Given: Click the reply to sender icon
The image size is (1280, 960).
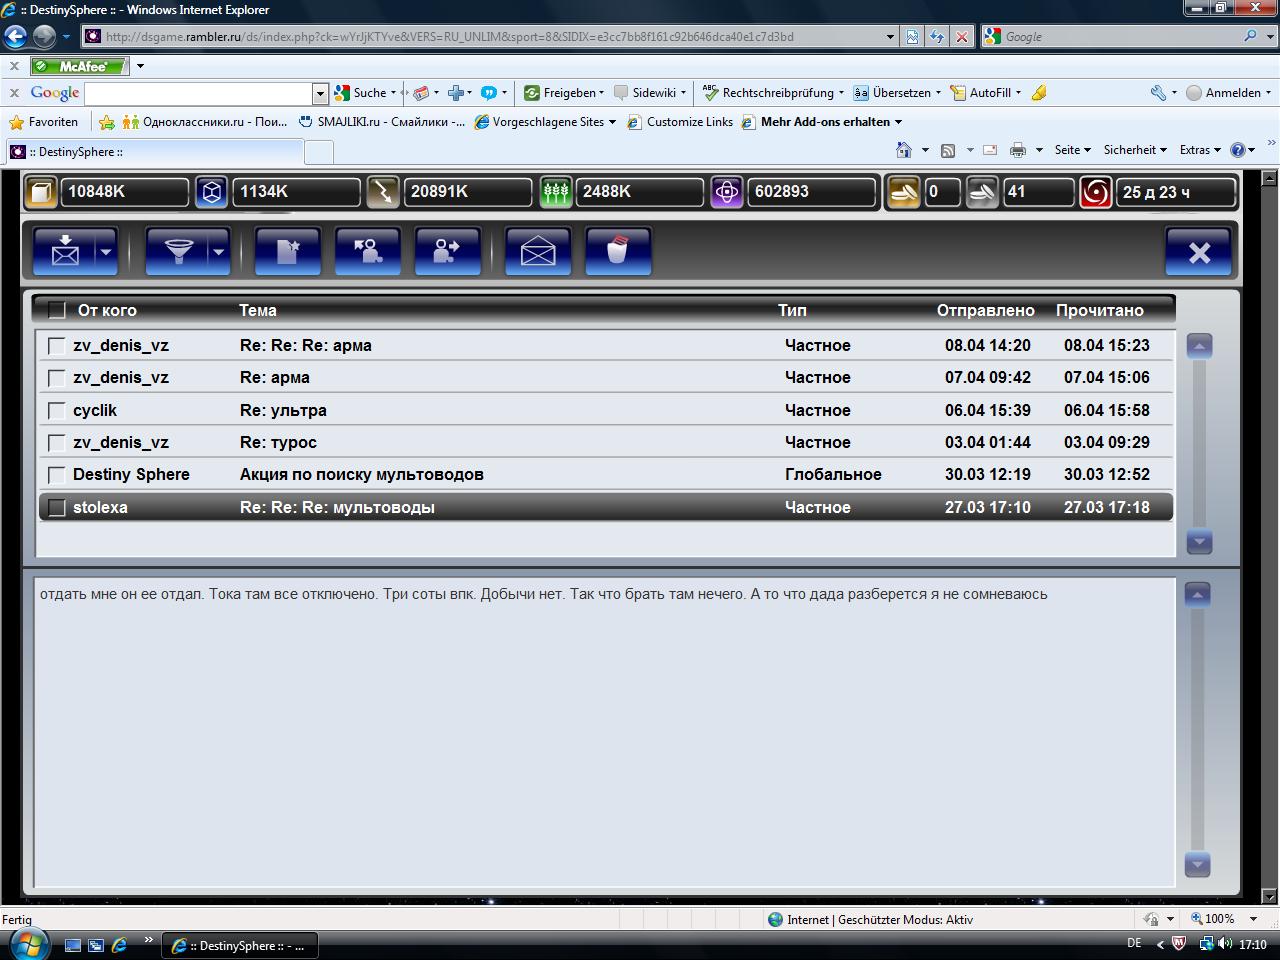Looking at the screenshot, I should tap(367, 251).
